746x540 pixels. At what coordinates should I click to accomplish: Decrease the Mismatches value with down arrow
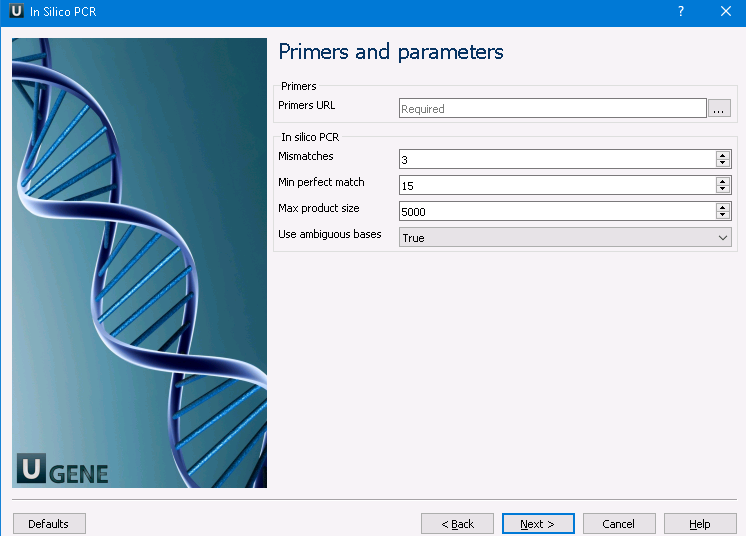[722, 163]
